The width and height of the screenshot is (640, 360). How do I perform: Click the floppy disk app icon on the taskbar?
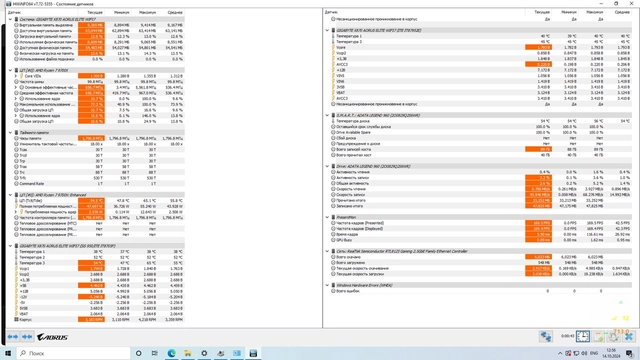[253, 353]
